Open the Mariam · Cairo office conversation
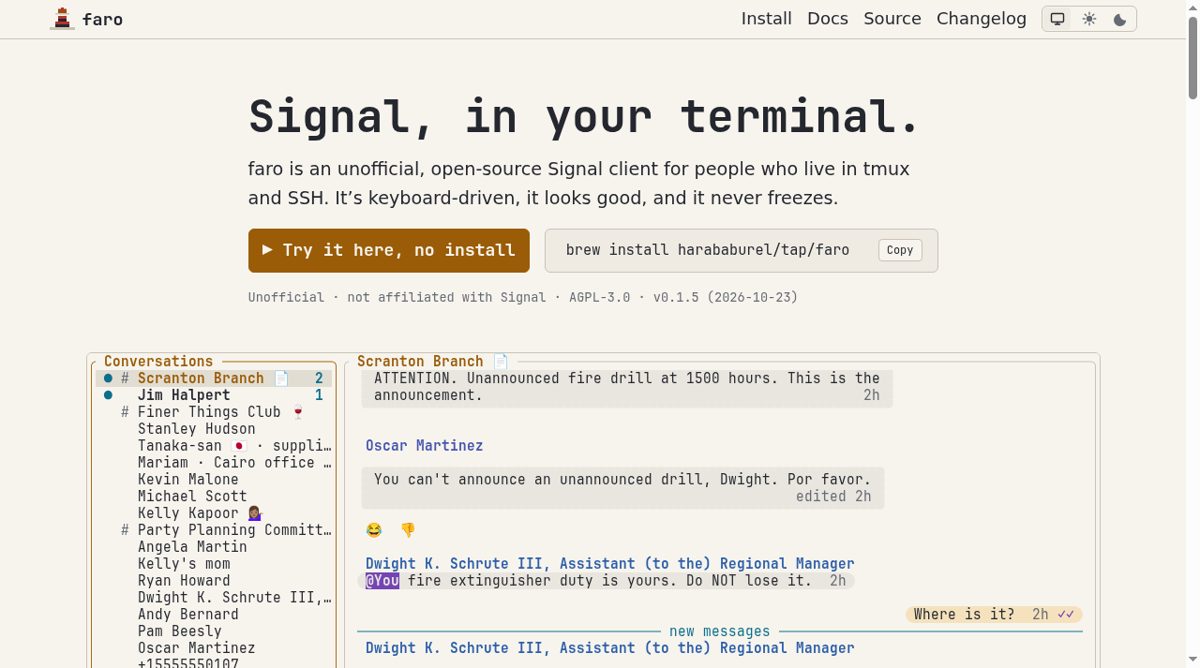 (x=216, y=463)
